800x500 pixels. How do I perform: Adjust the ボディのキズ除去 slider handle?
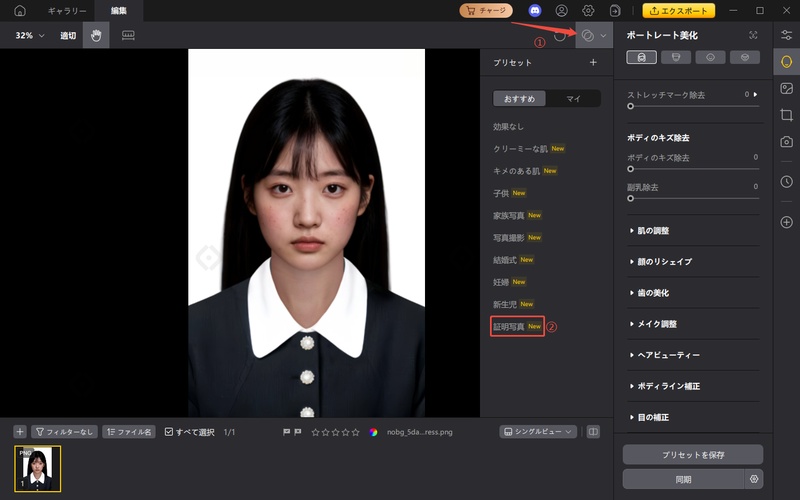[x=631, y=169]
